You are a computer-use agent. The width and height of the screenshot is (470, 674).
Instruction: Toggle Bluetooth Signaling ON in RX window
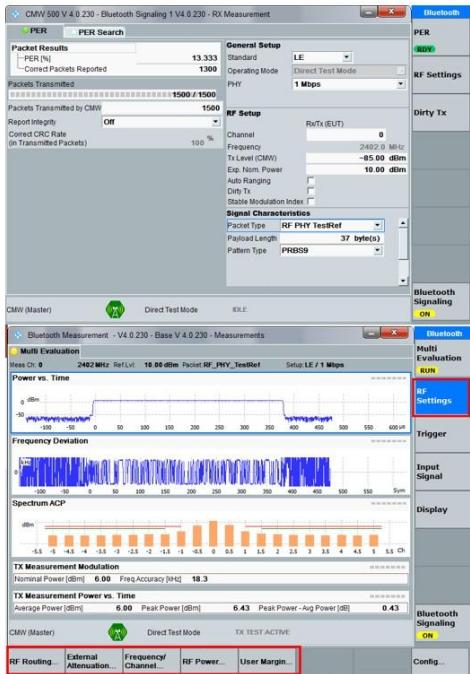pyautogui.click(x=440, y=303)
